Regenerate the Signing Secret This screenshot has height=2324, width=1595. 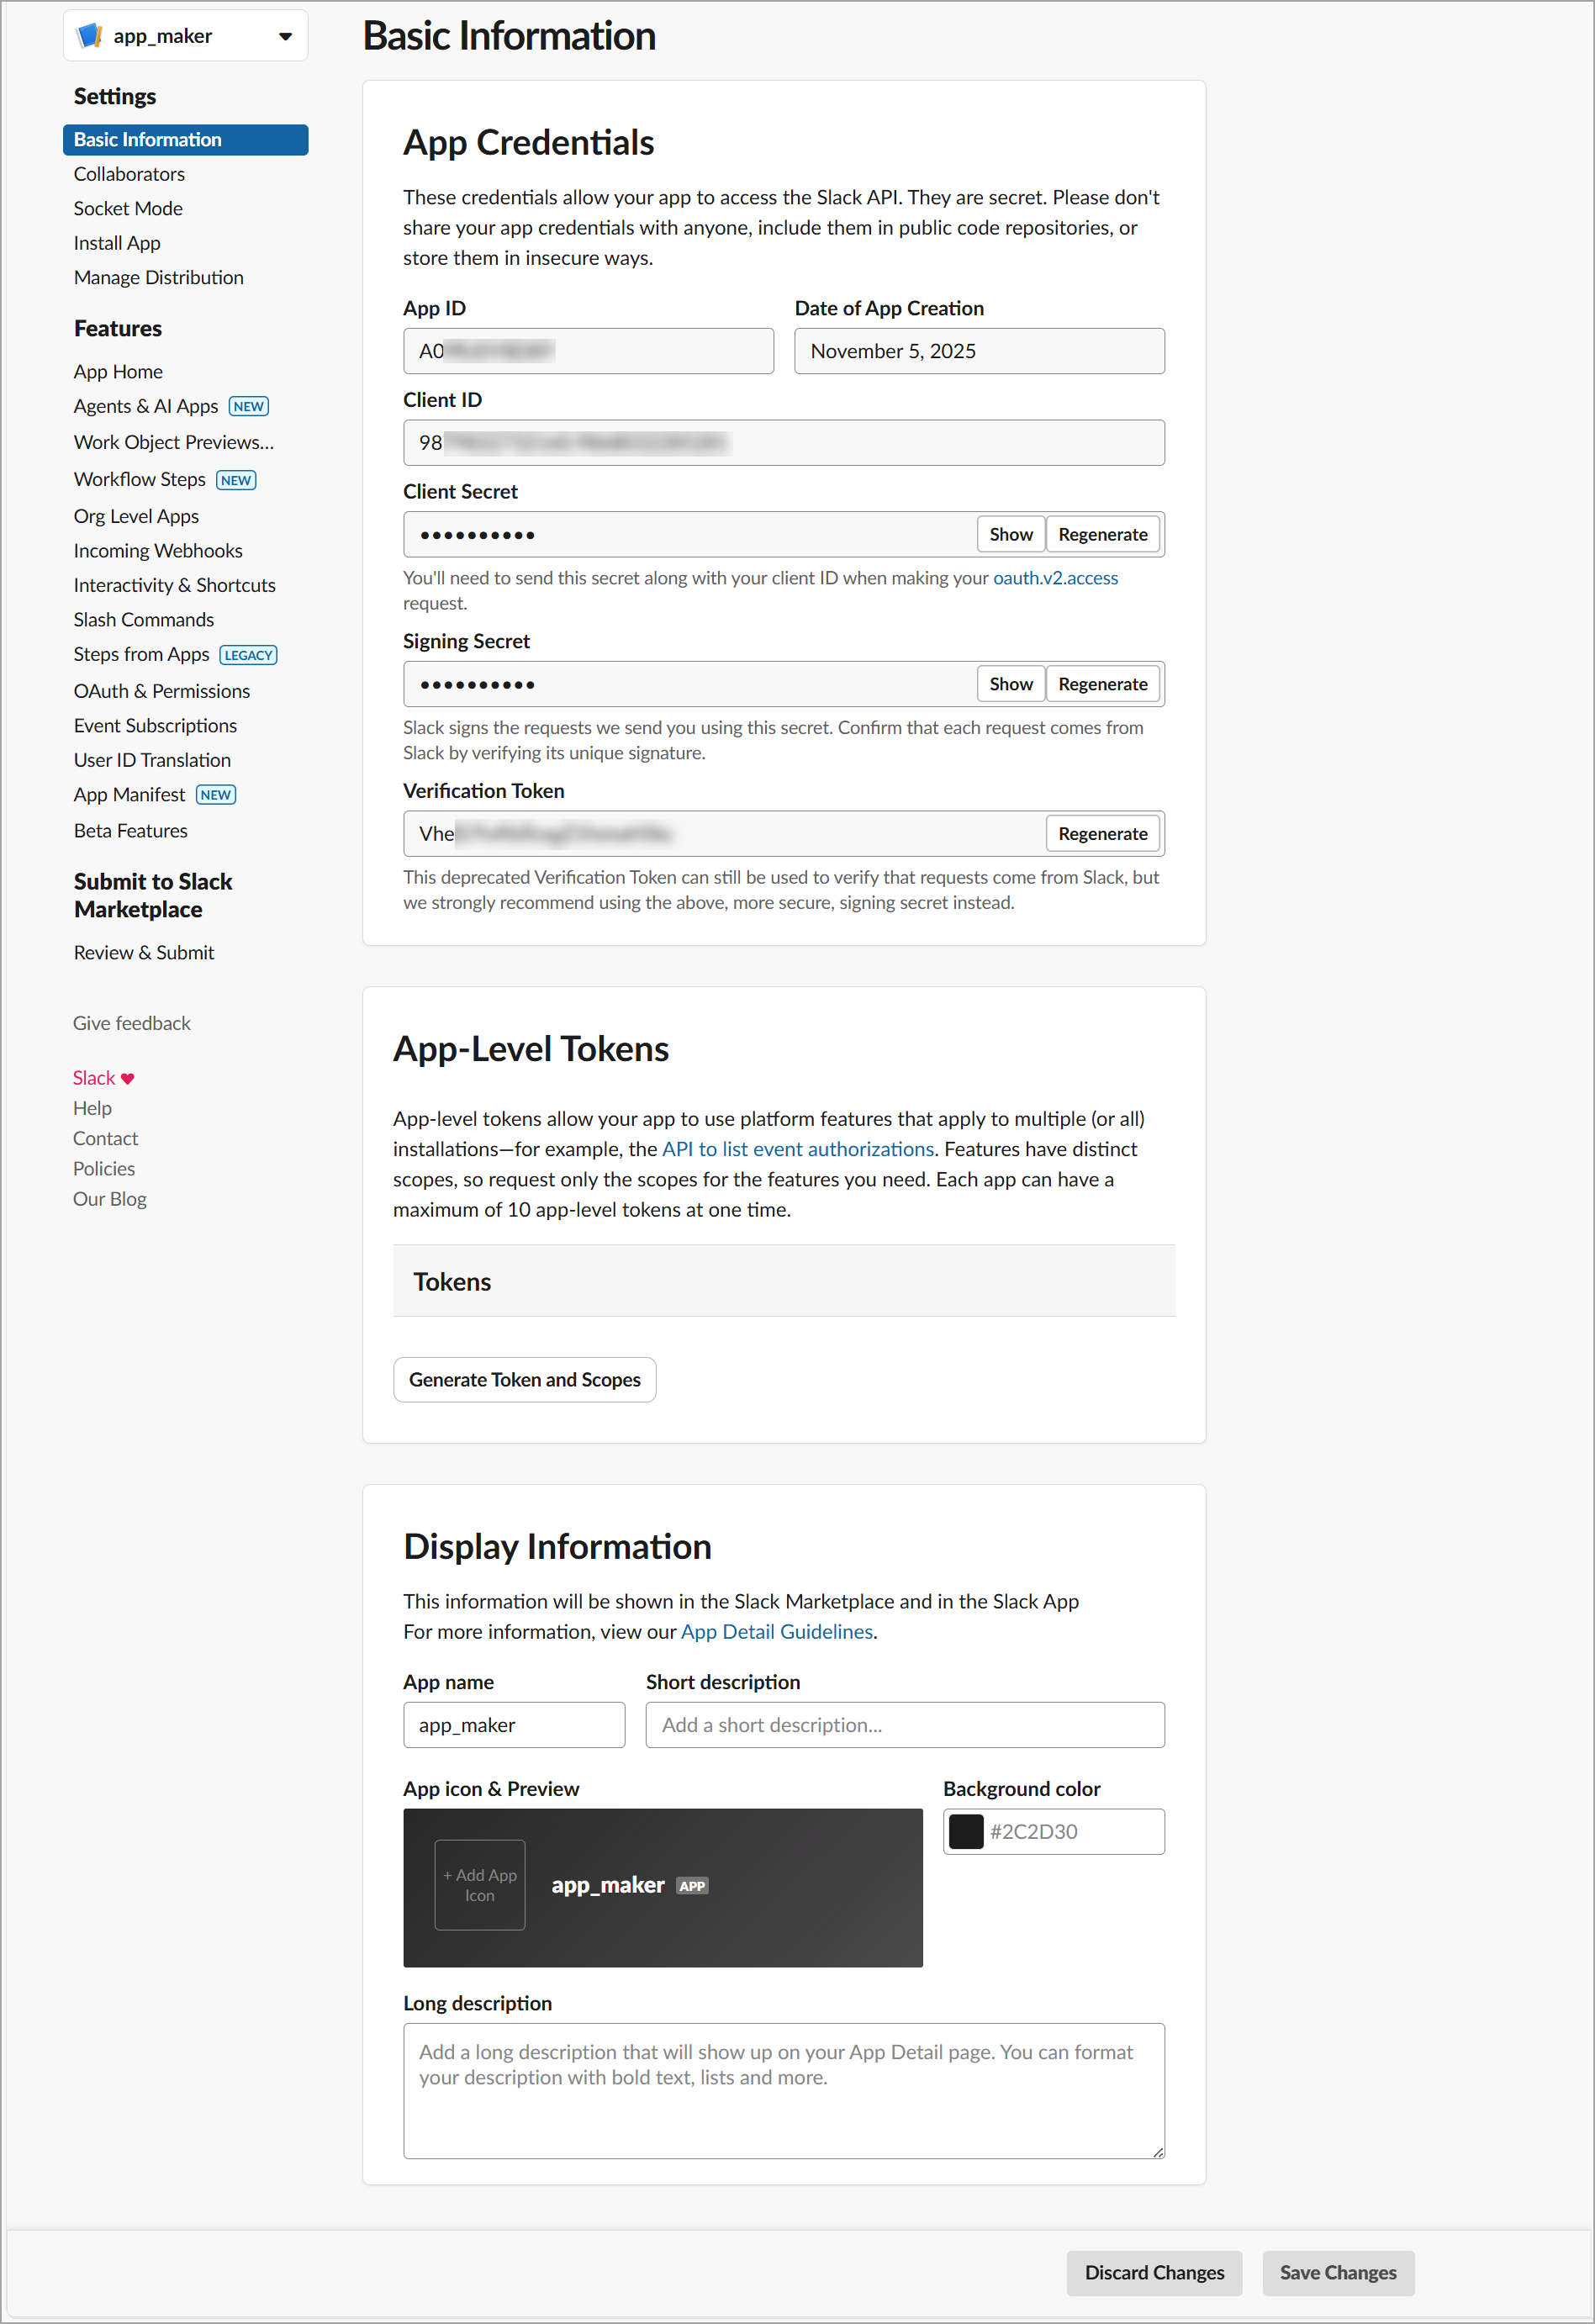[1103, 684]
